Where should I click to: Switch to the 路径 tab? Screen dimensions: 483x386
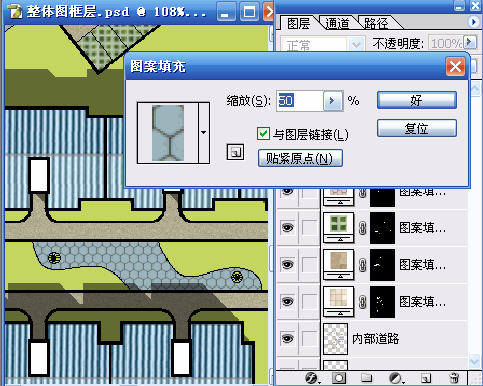point(376,23)
